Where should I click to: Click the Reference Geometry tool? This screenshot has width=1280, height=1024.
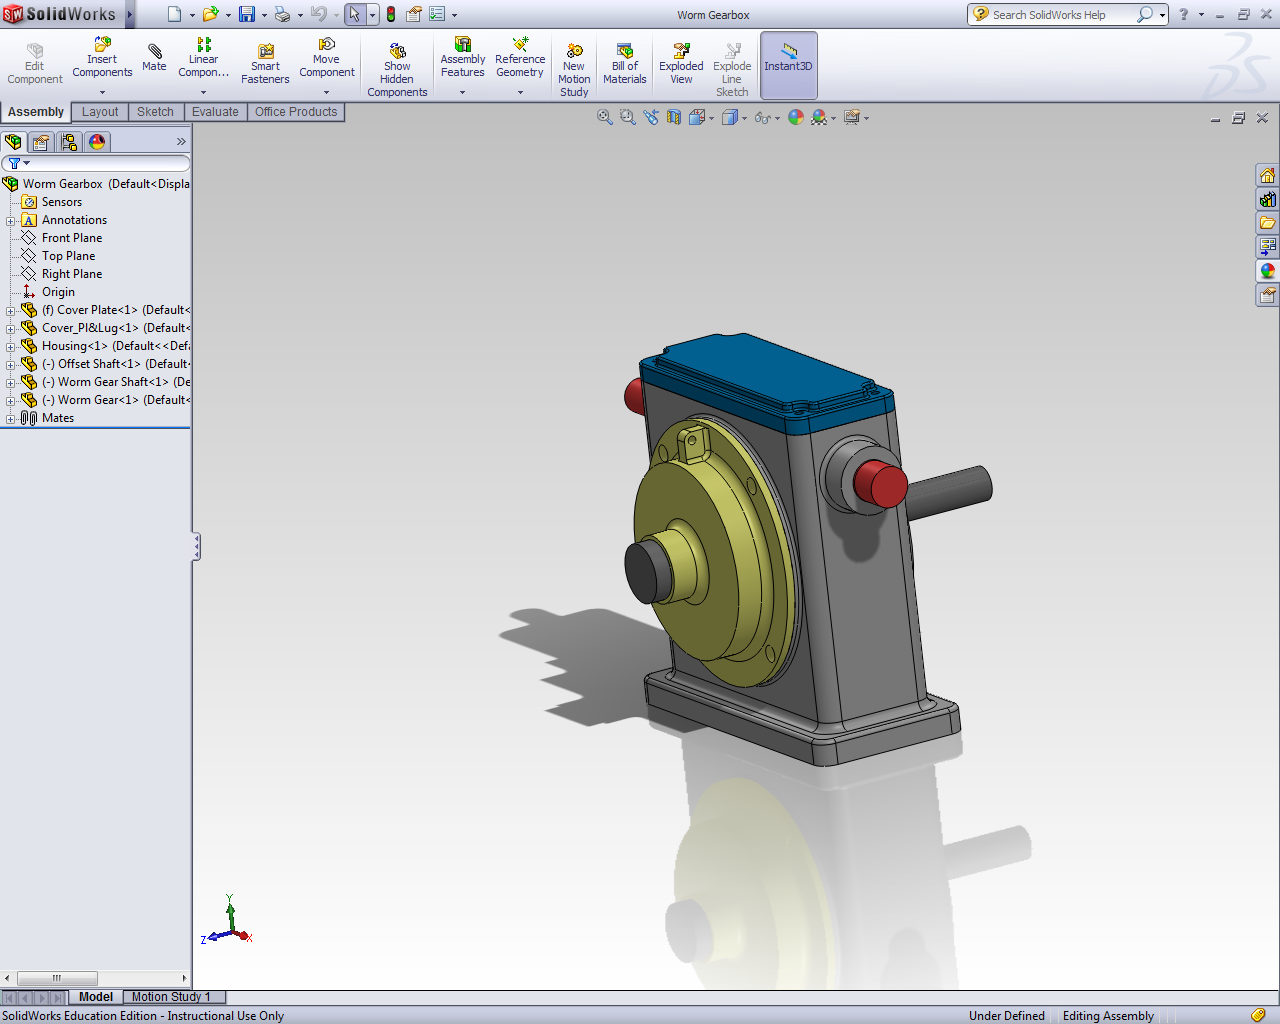click(520, 59)
